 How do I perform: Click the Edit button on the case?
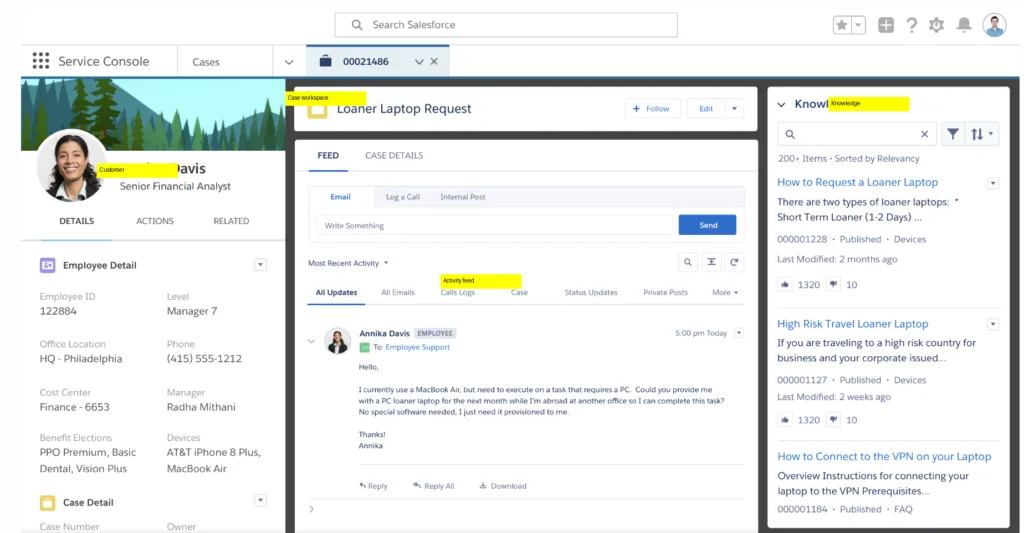coord(706,108)
